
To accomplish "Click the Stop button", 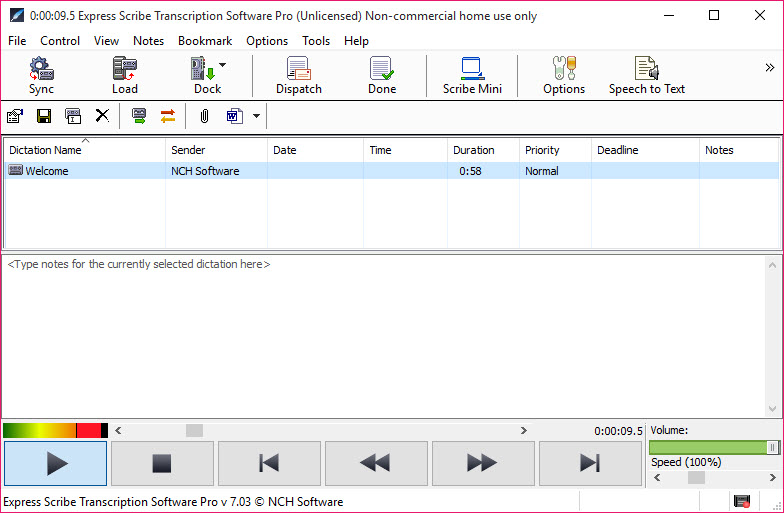I will [162, 463].
